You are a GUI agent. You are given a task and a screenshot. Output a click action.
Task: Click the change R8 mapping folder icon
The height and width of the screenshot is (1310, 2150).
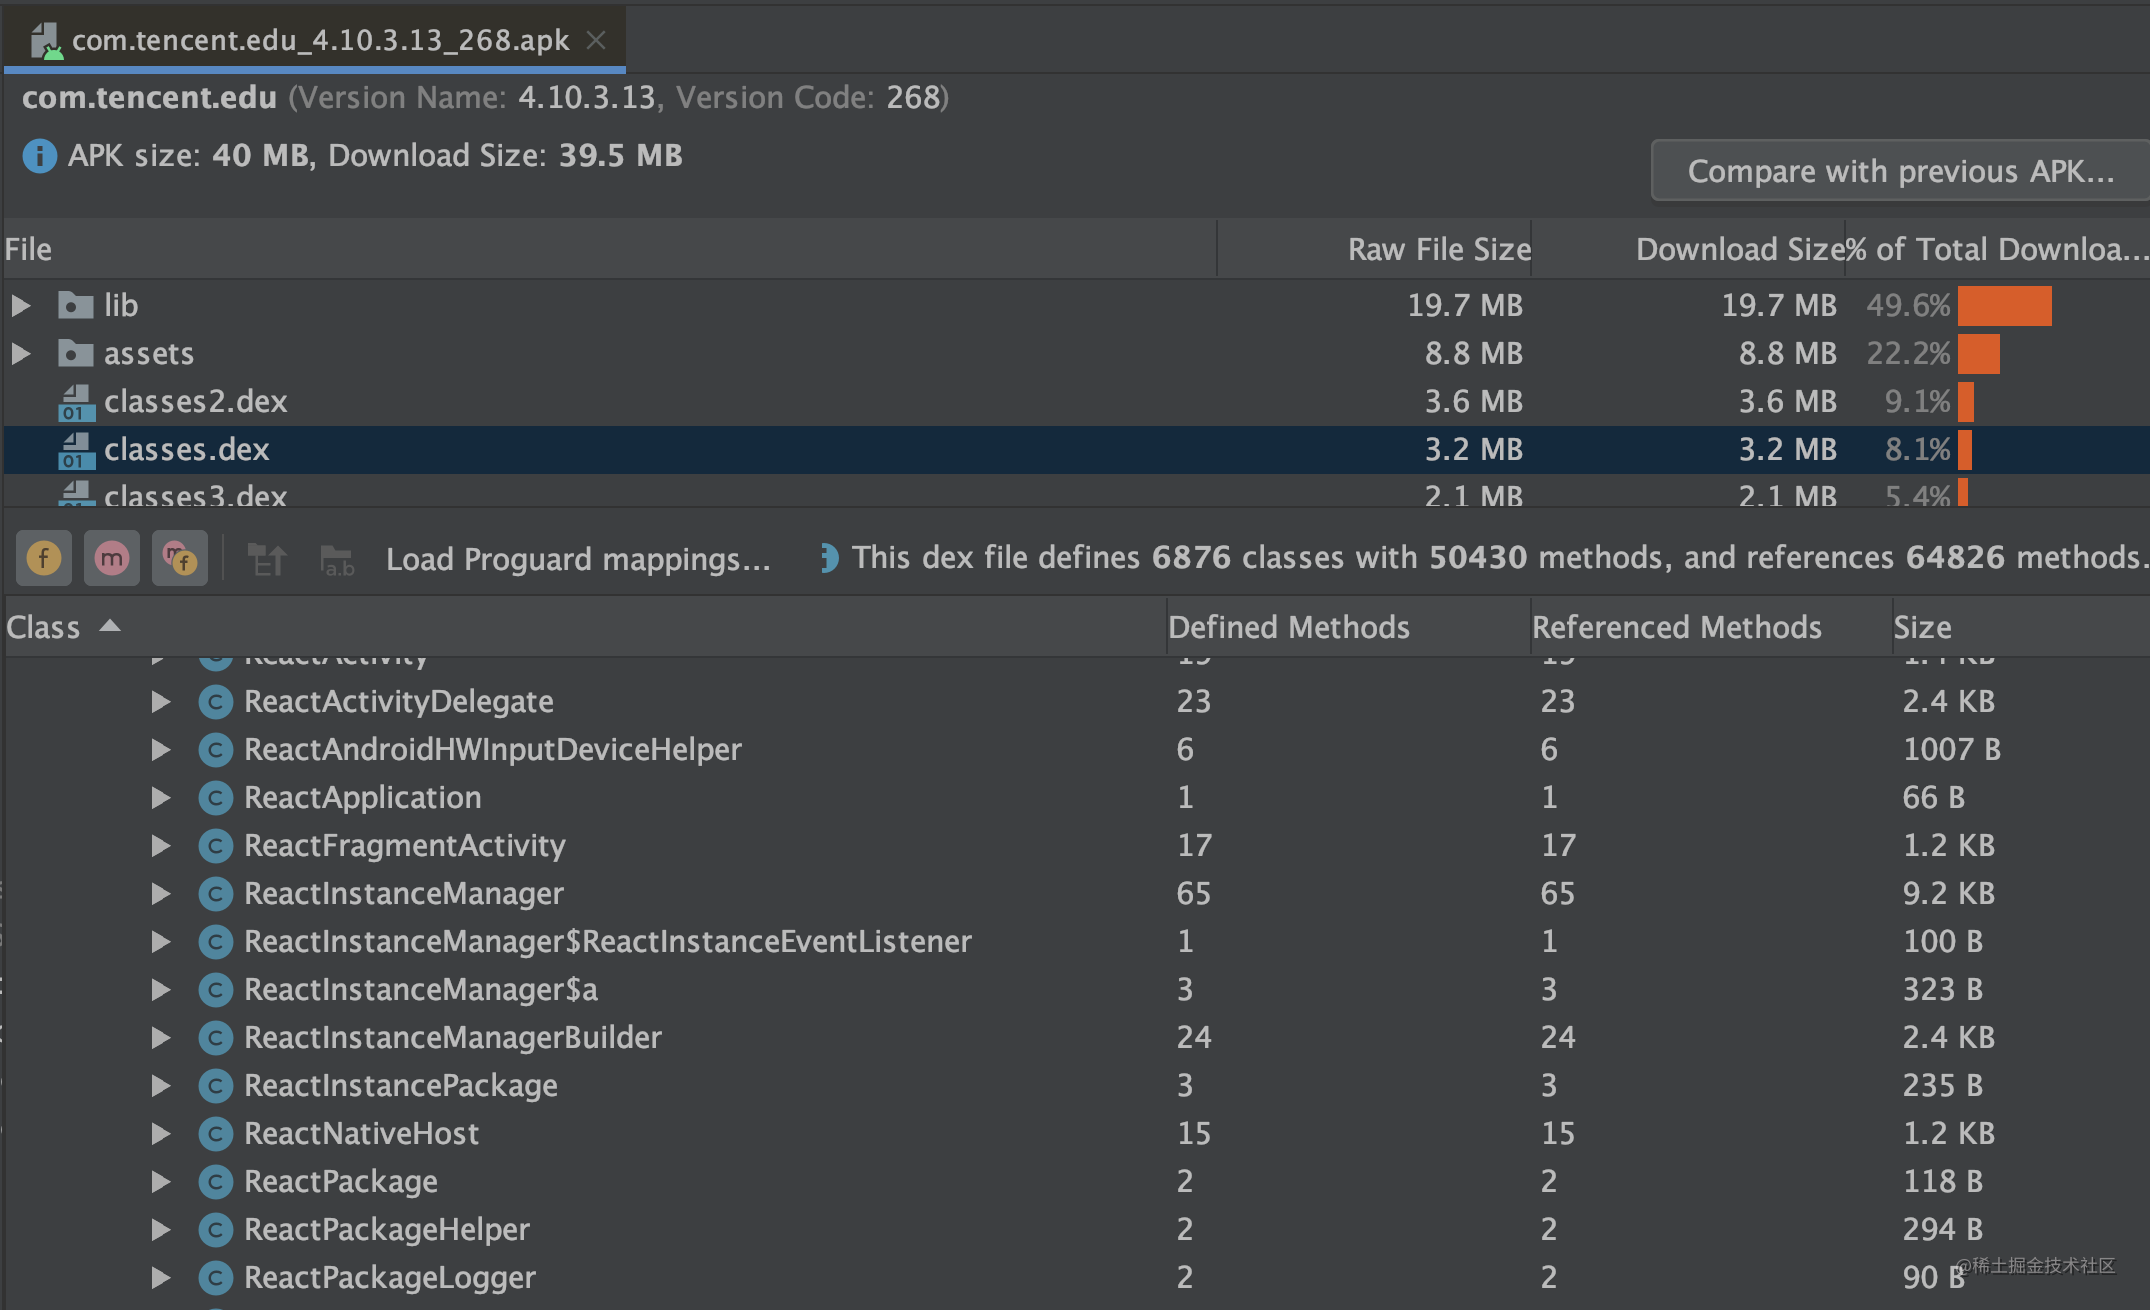pyautogui.click(x=337, y=560)
